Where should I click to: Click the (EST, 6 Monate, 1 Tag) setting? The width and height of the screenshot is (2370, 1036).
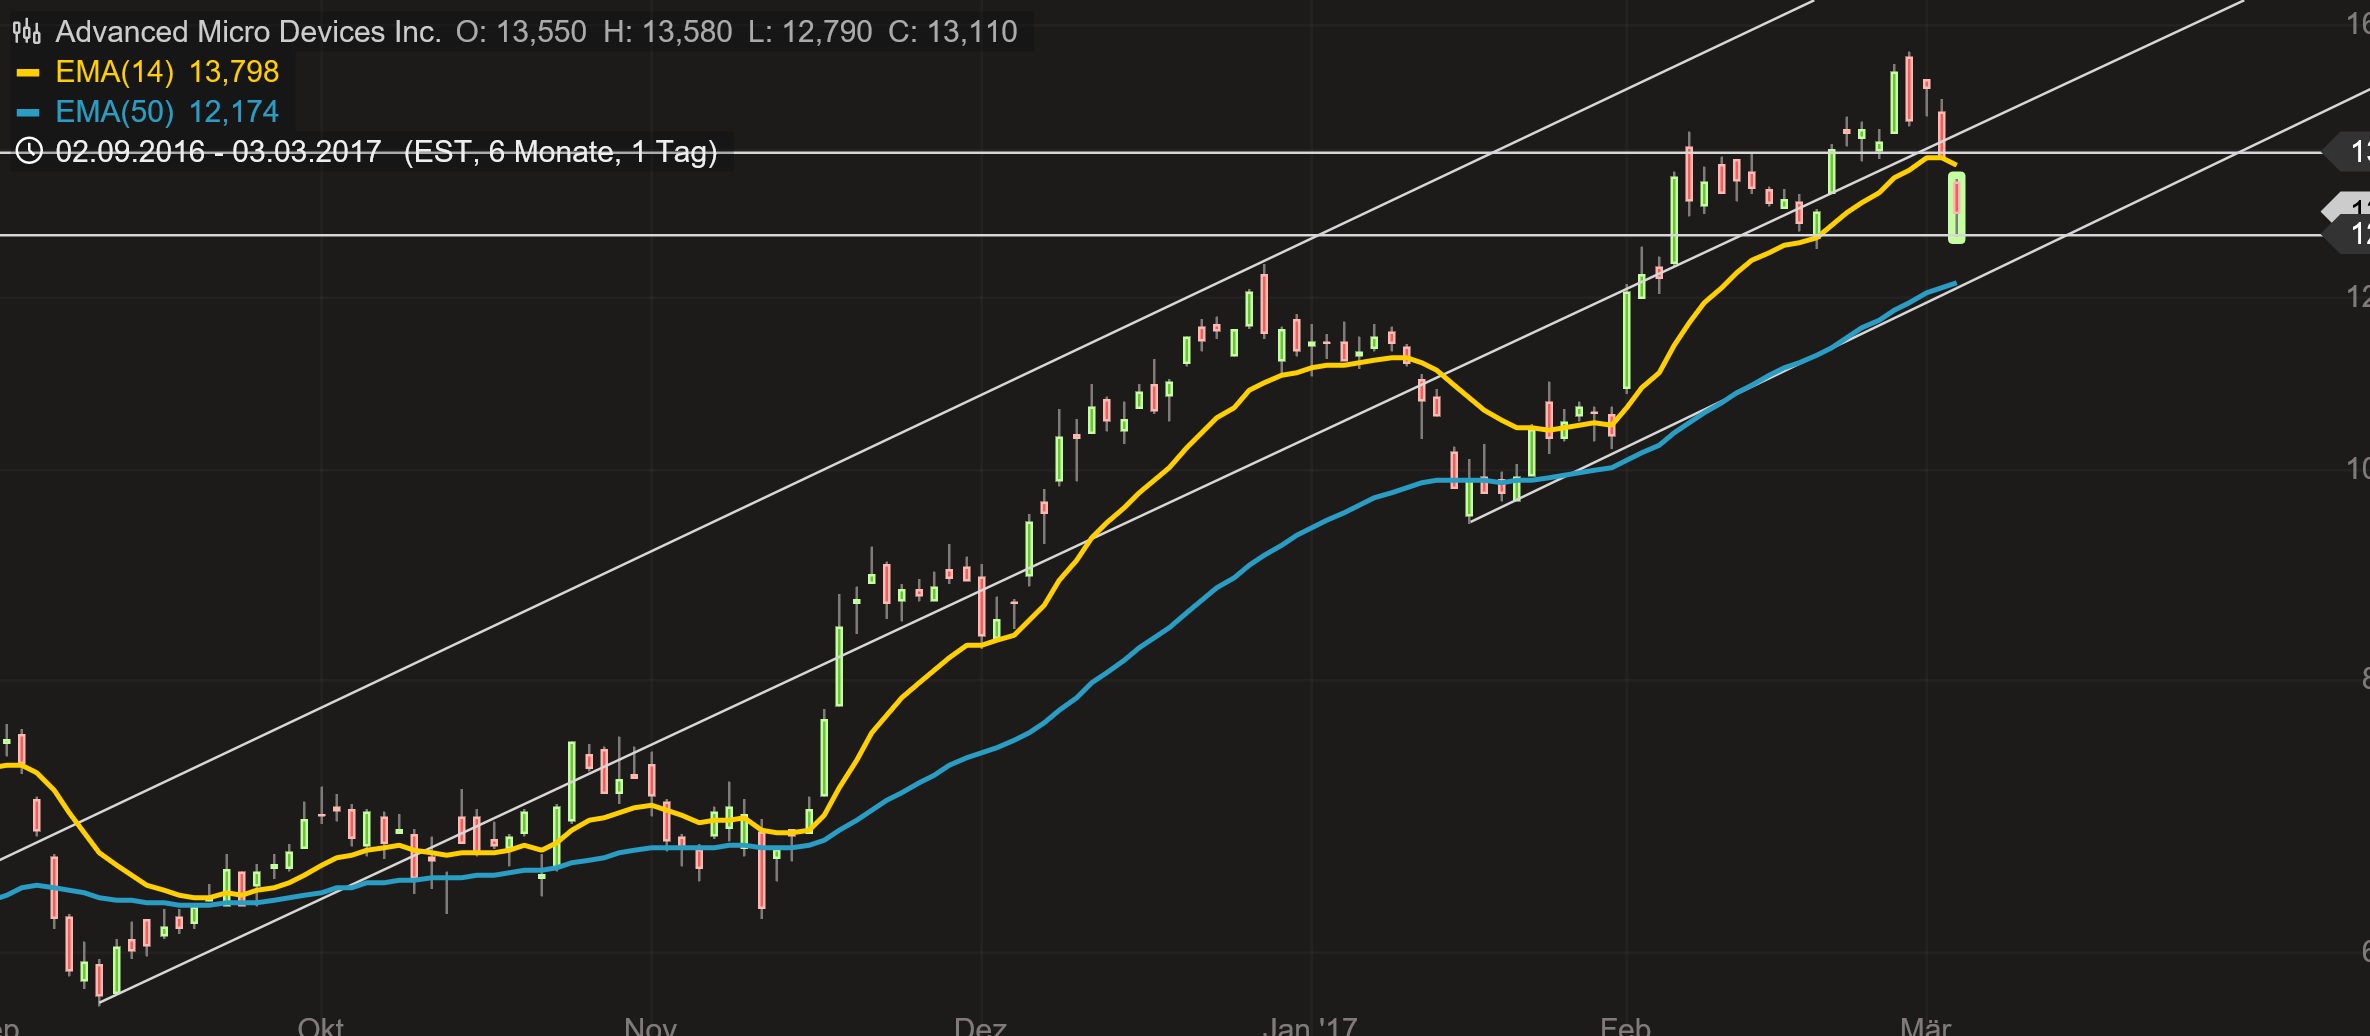pos(560,152)
